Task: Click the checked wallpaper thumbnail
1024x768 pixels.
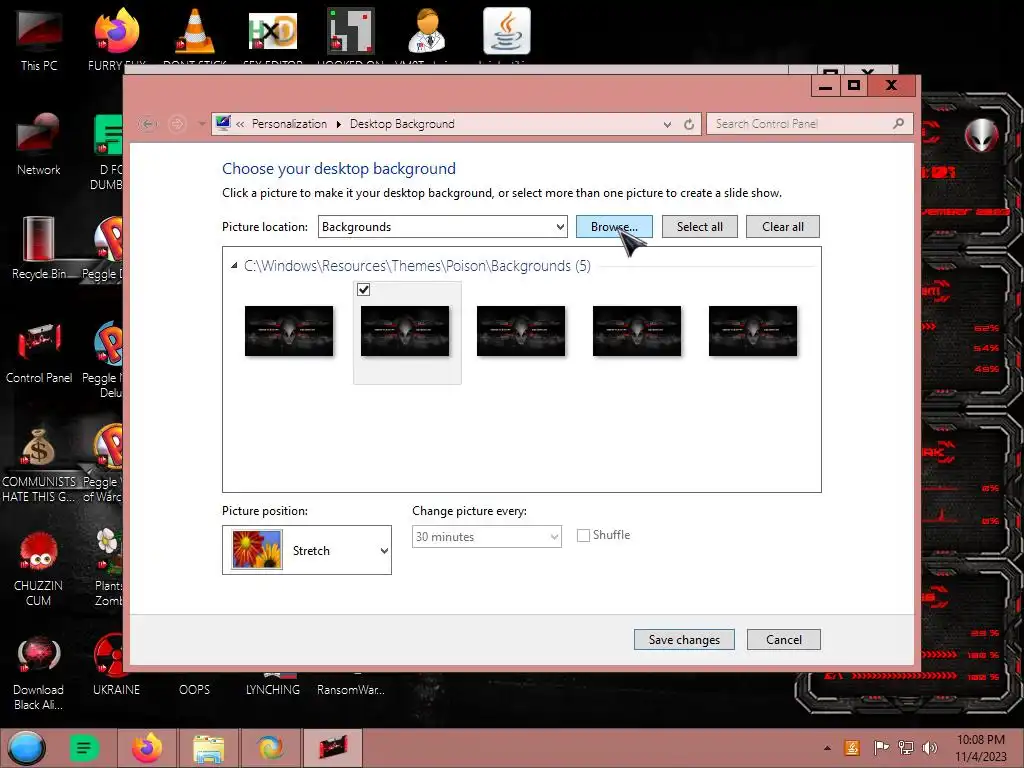Action: tap(405, 331)
